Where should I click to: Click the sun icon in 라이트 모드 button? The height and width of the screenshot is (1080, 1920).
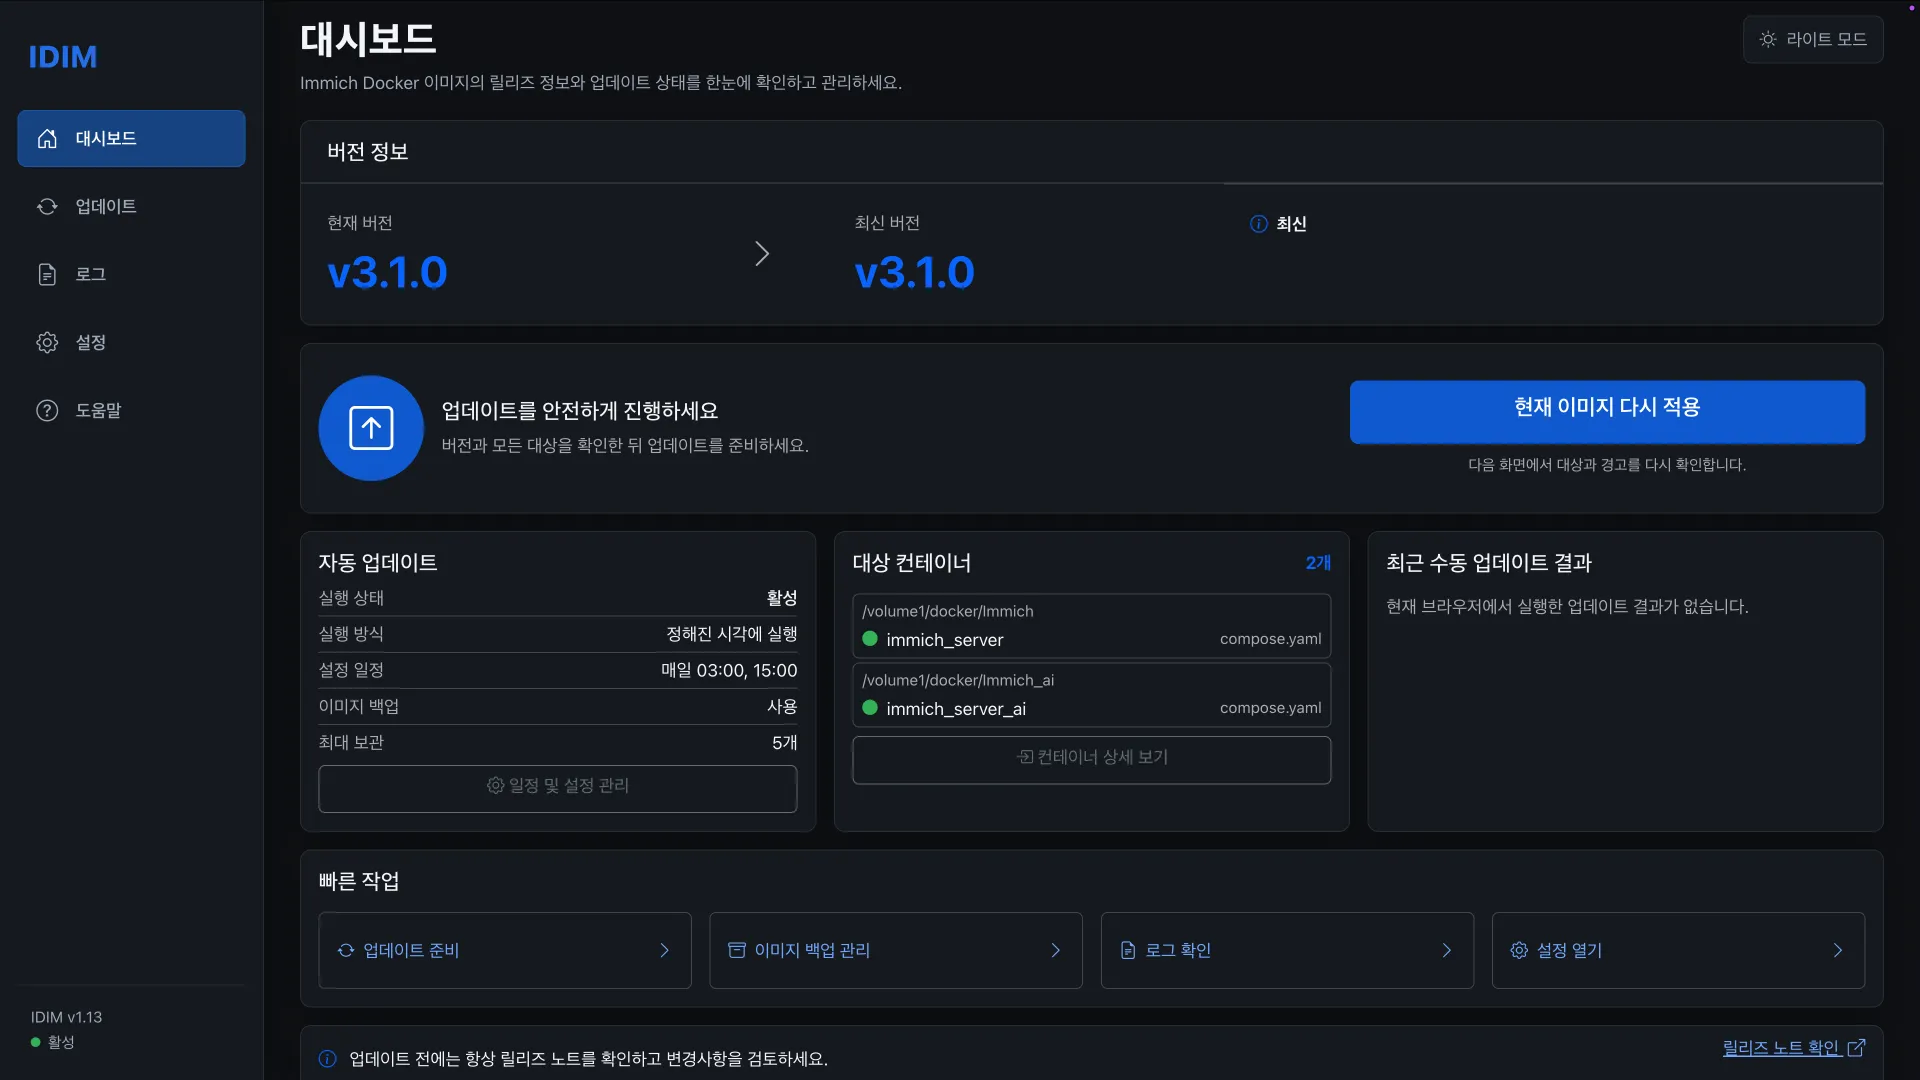pos(1768,39)
